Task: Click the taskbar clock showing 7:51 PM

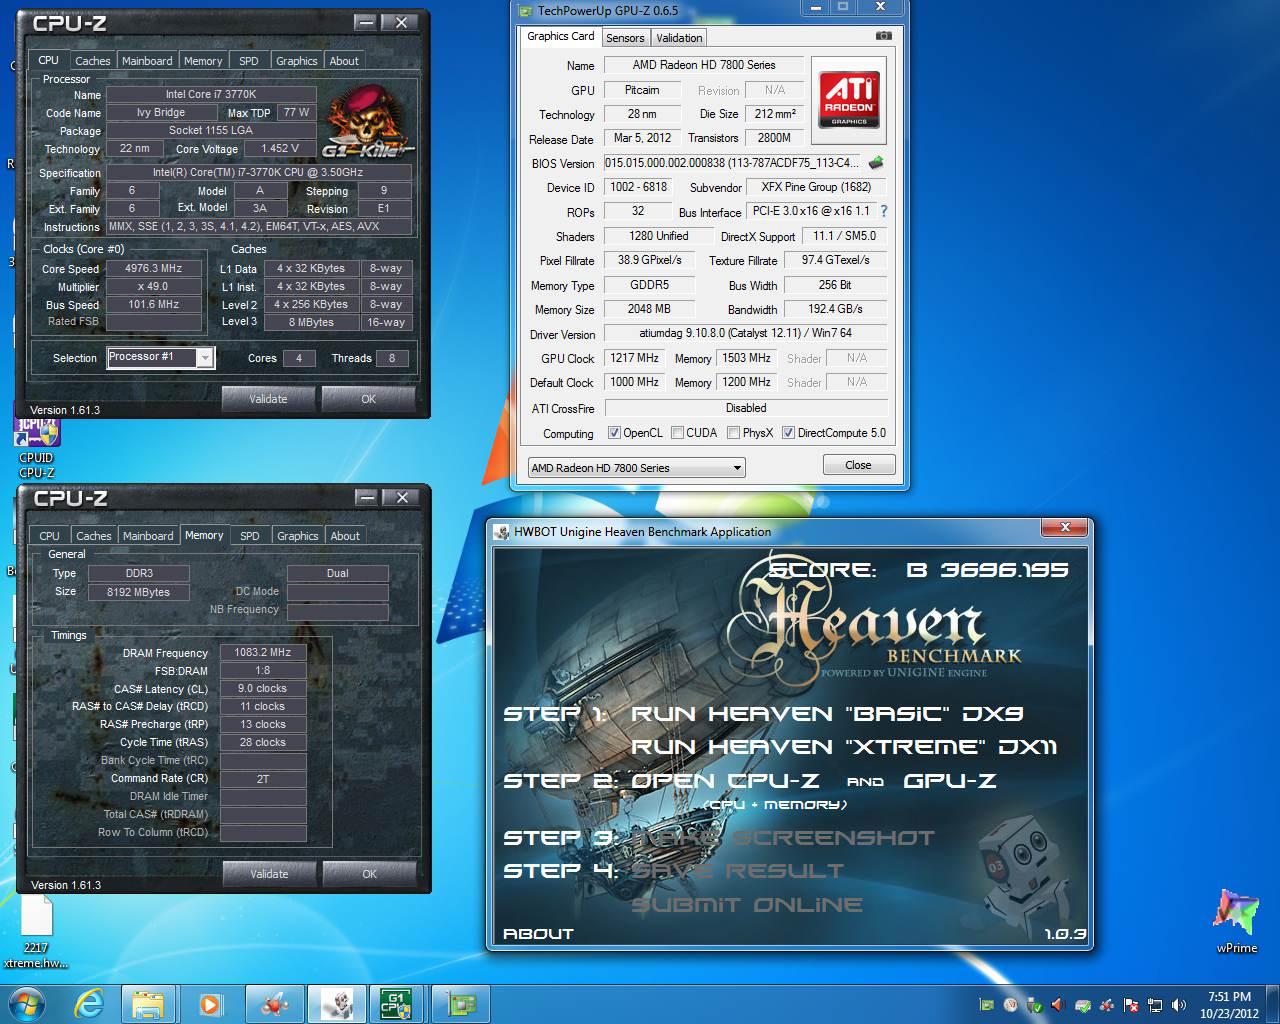Action: [1229, 1005]
